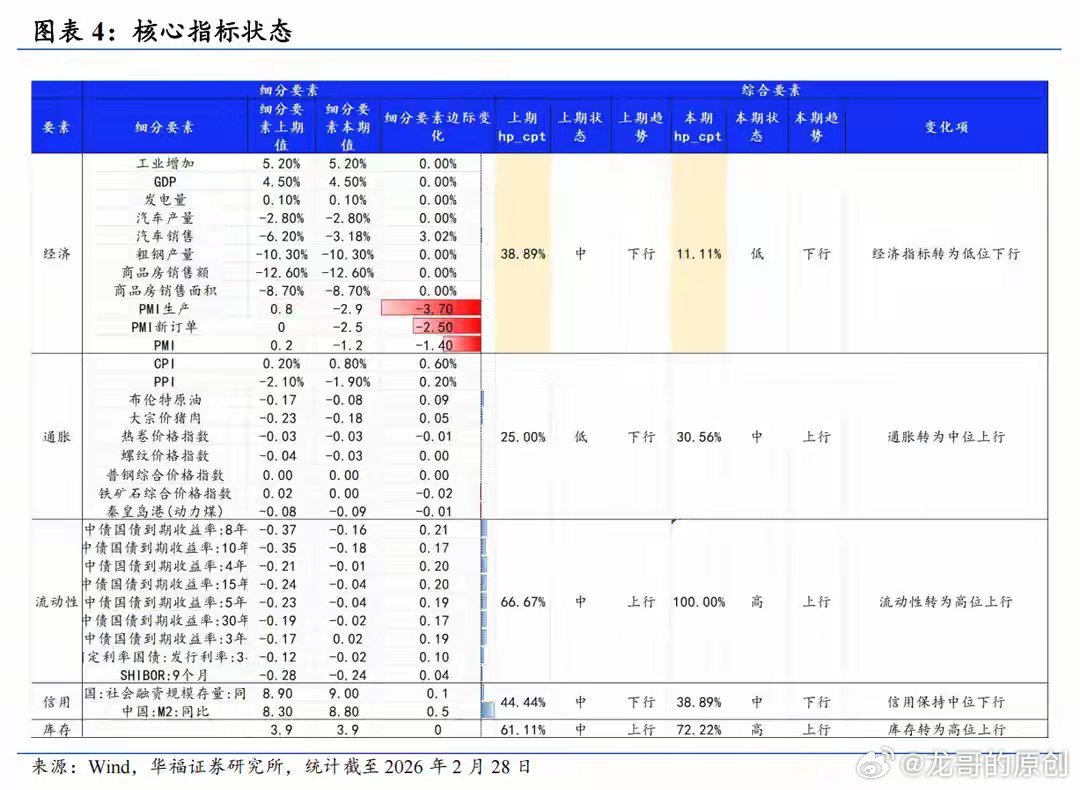
Task: Click the 发电量 row label
Action: [x=165, y=200]
